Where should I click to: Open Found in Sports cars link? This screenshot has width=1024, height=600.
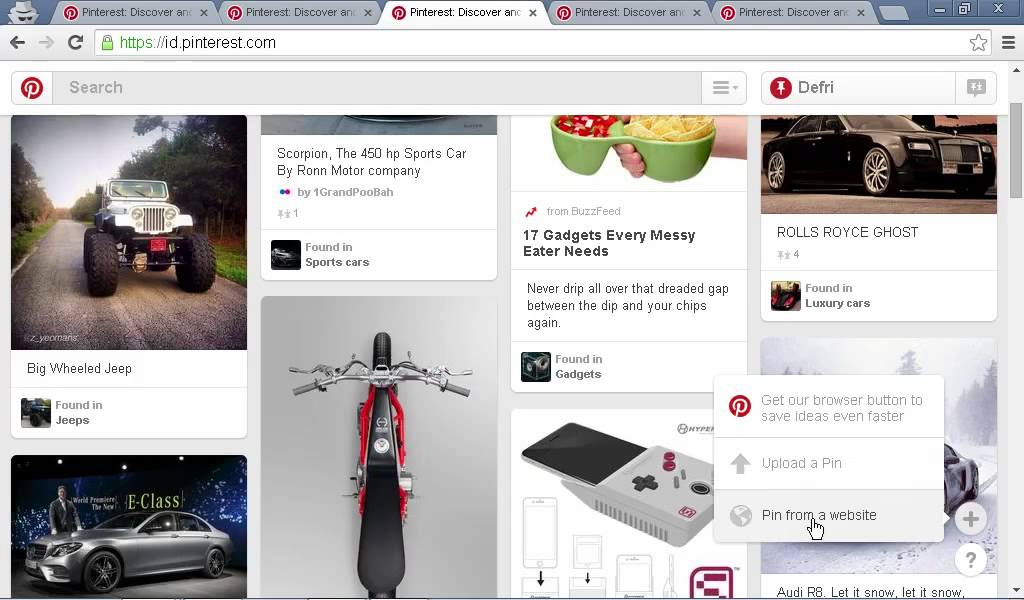coord(337,255)
